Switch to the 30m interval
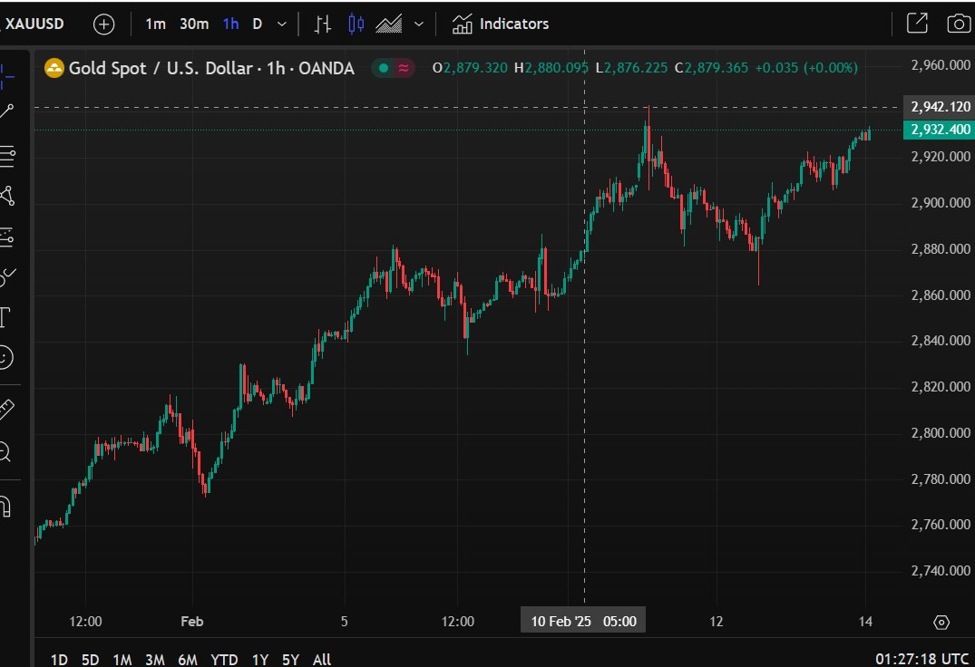Image resolution: width=975 pixels, height=667 pixels. pyautogui.click(x=193, y=23)
